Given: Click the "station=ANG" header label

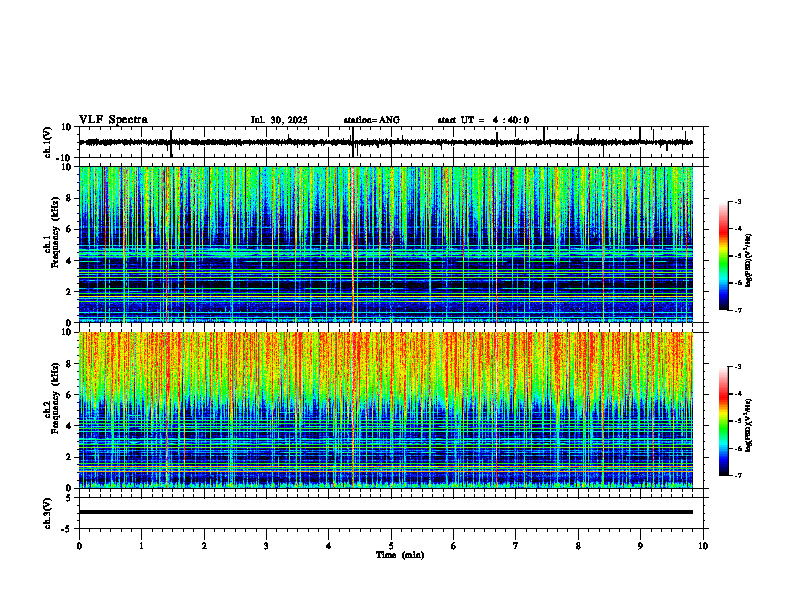Looking at the screenshot, I should pos(371,120).
